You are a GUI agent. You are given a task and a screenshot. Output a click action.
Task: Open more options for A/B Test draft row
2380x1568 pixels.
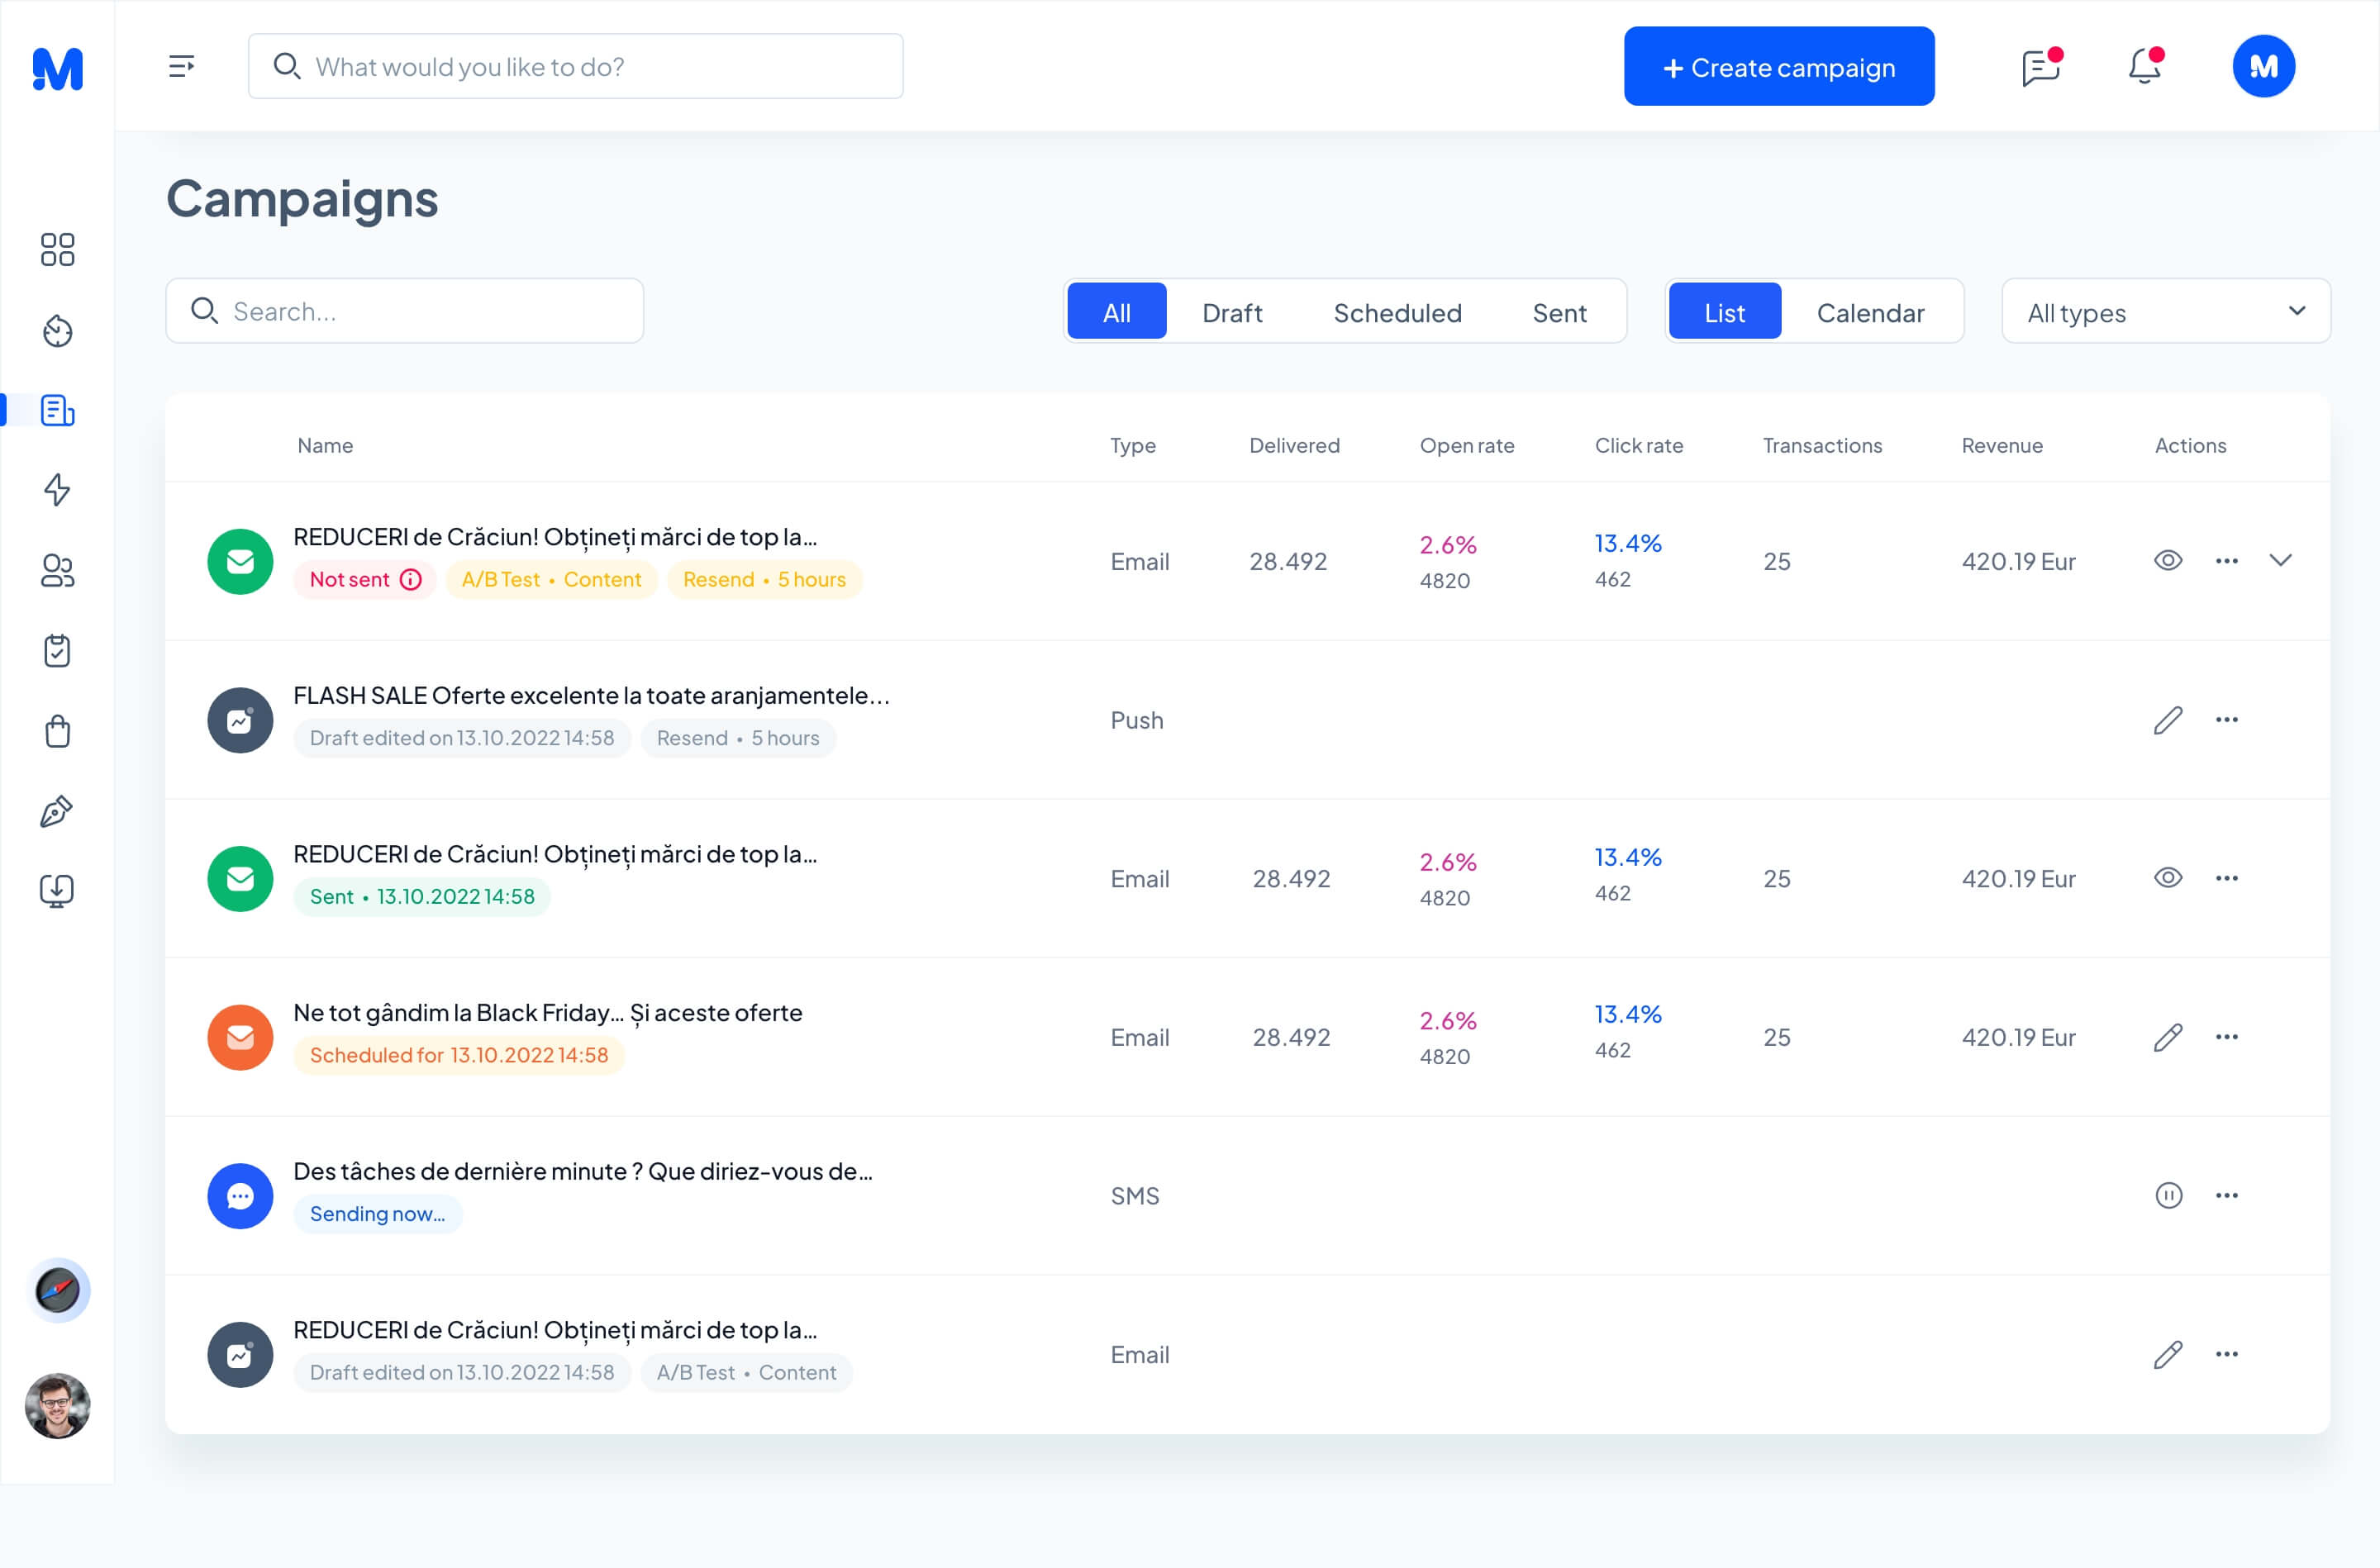(x=2227, y=1354)
